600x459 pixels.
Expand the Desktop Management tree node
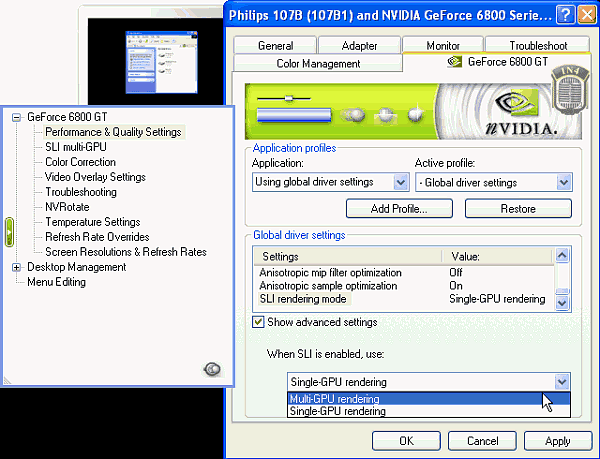pos(16,267)
